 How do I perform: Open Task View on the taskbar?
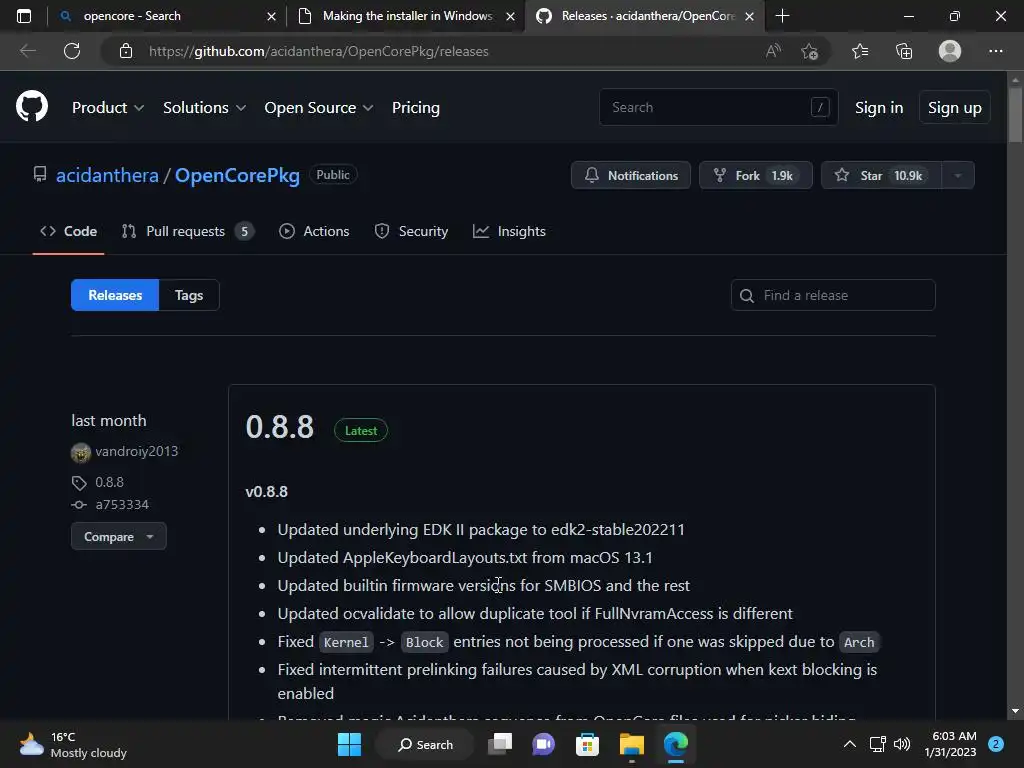coord(501,744)
